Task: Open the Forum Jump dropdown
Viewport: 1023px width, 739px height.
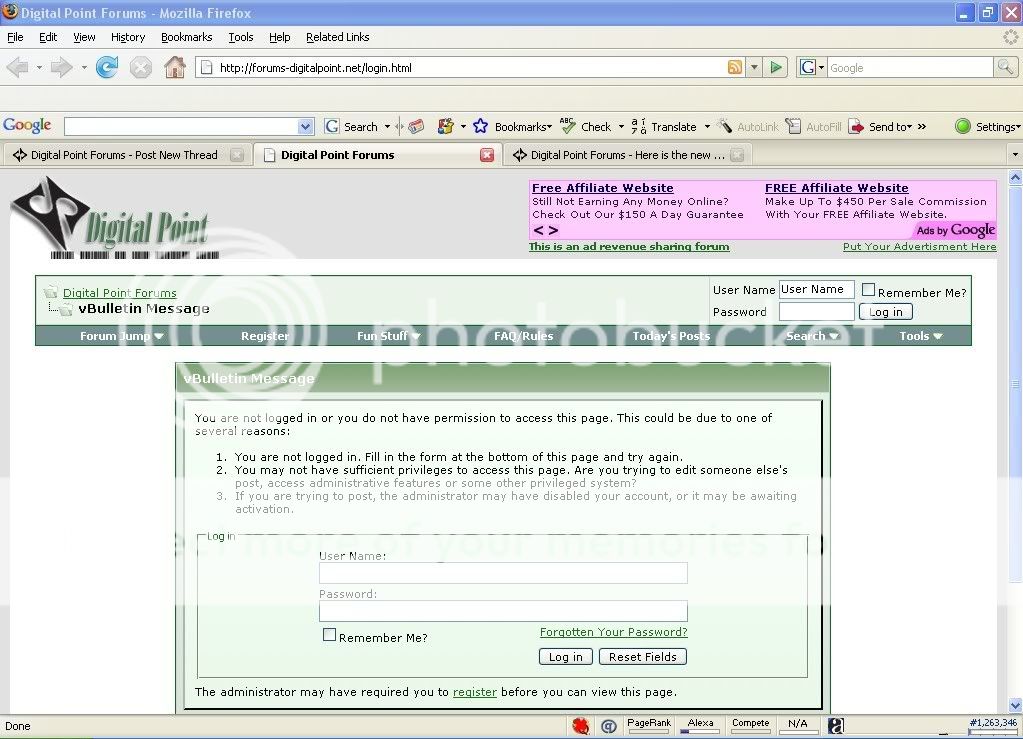Action: point(121,336)
